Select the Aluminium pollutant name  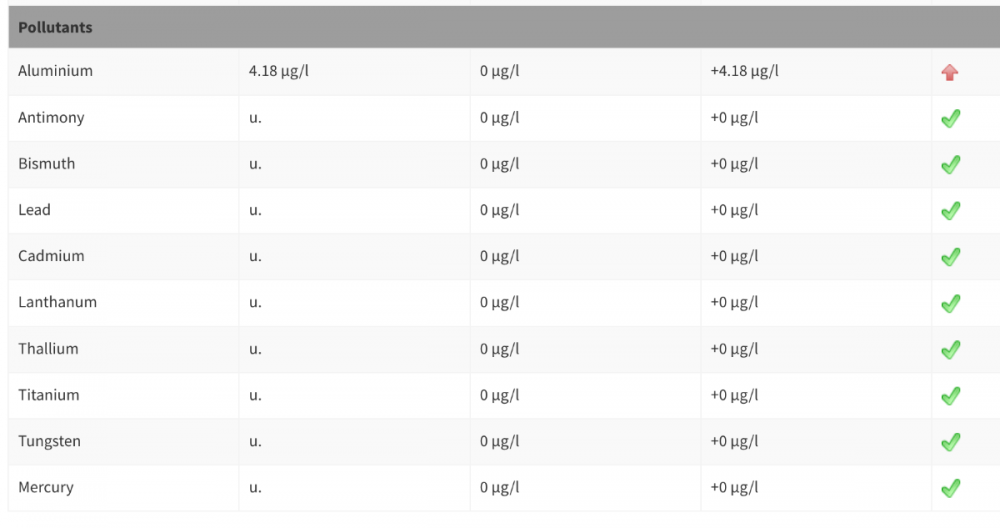click(55, 71)
